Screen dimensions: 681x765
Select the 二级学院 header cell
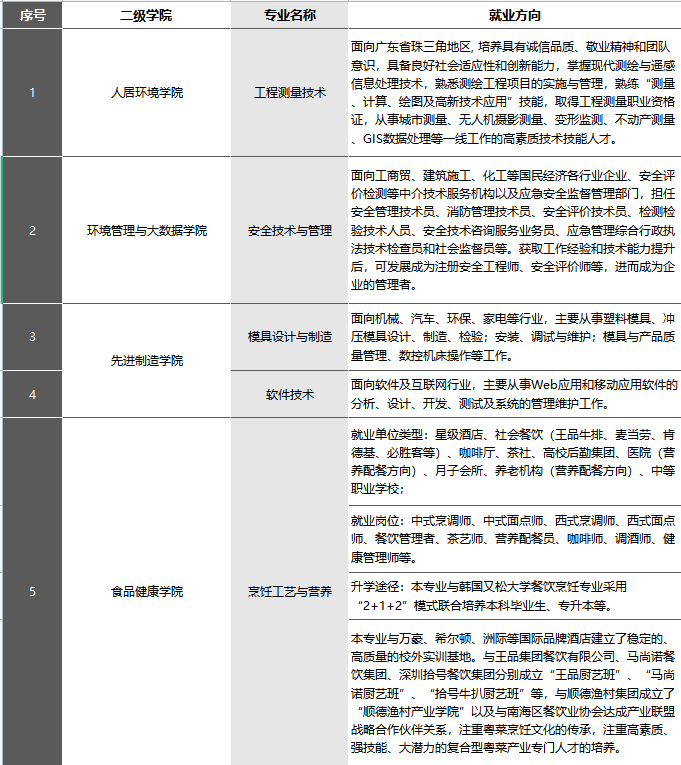coord(147,15)
